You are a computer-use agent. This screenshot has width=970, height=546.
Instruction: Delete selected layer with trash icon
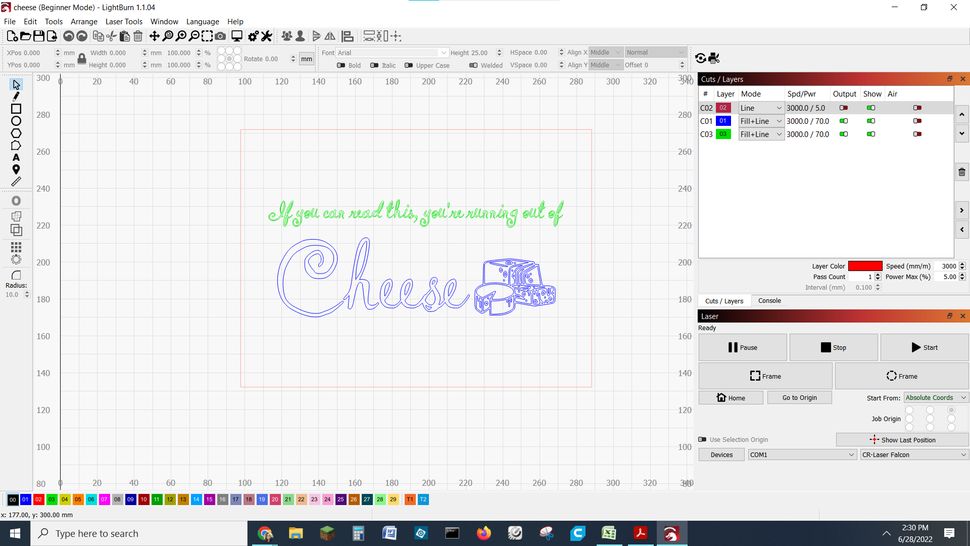962,173
